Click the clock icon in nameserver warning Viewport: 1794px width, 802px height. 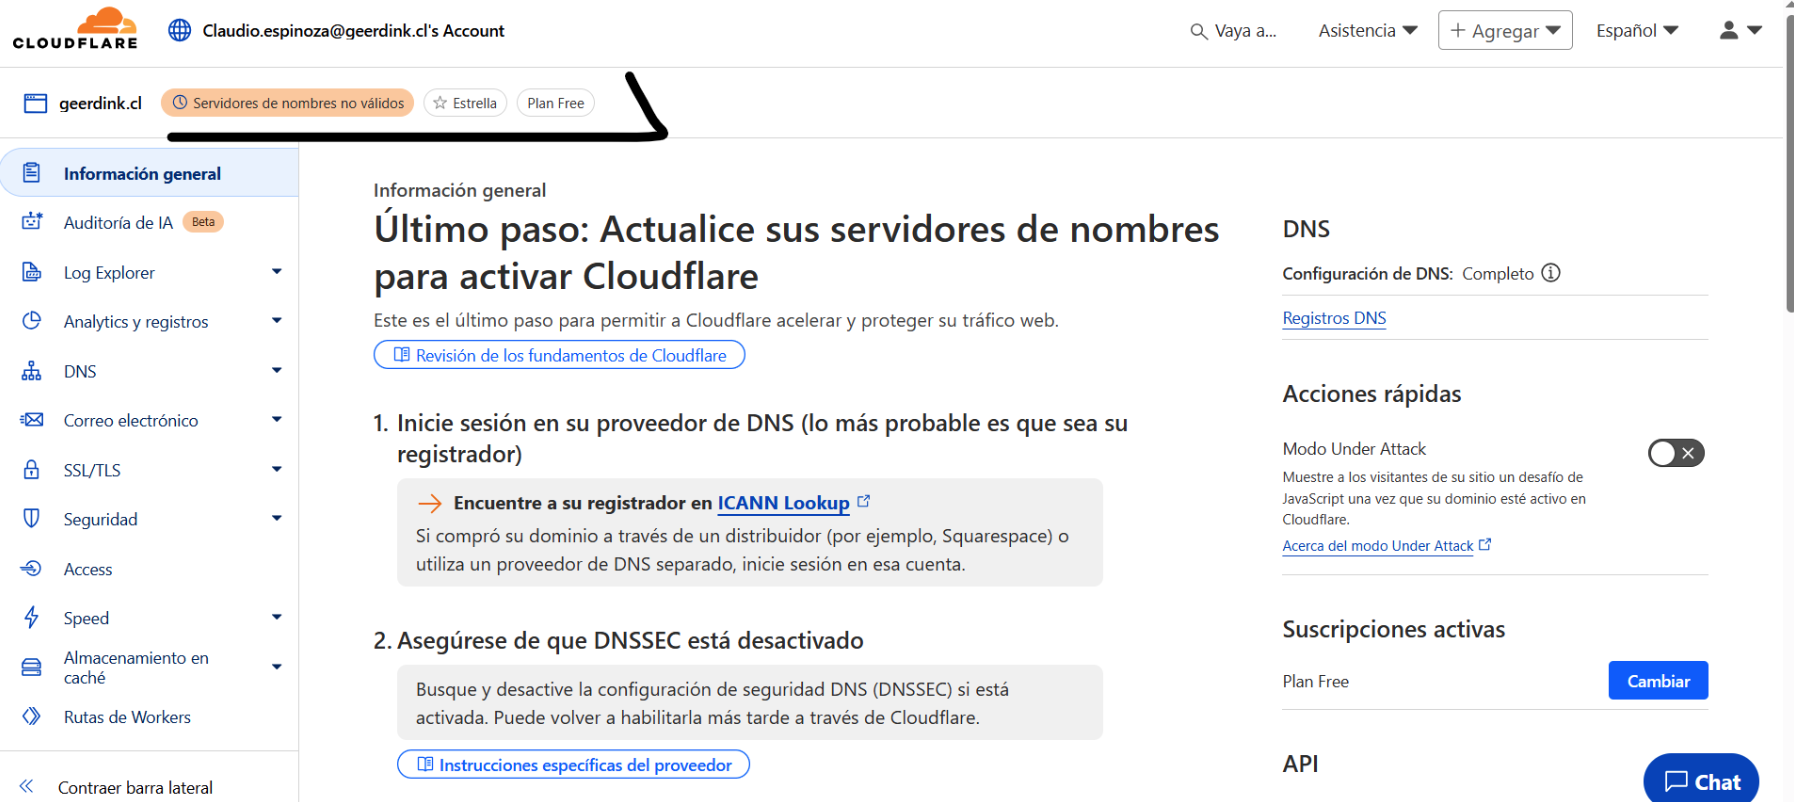click(180, 103)
